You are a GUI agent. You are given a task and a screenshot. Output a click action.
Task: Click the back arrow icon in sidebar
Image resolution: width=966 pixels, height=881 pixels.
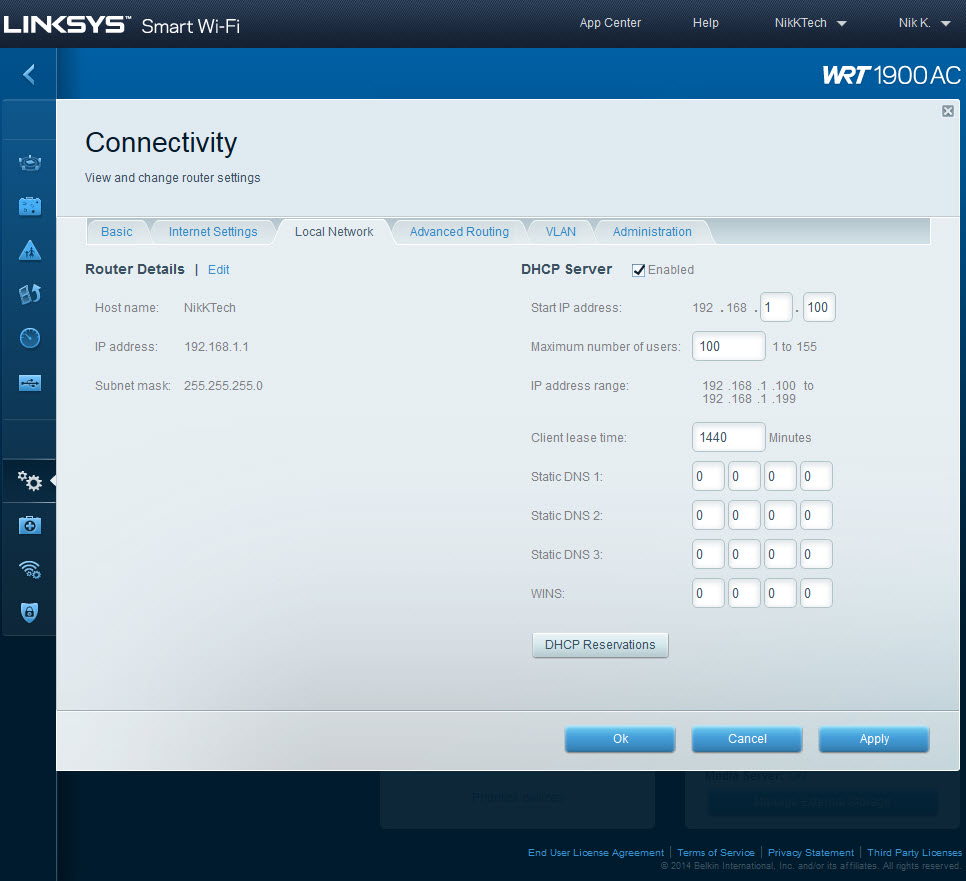(29, 75)
